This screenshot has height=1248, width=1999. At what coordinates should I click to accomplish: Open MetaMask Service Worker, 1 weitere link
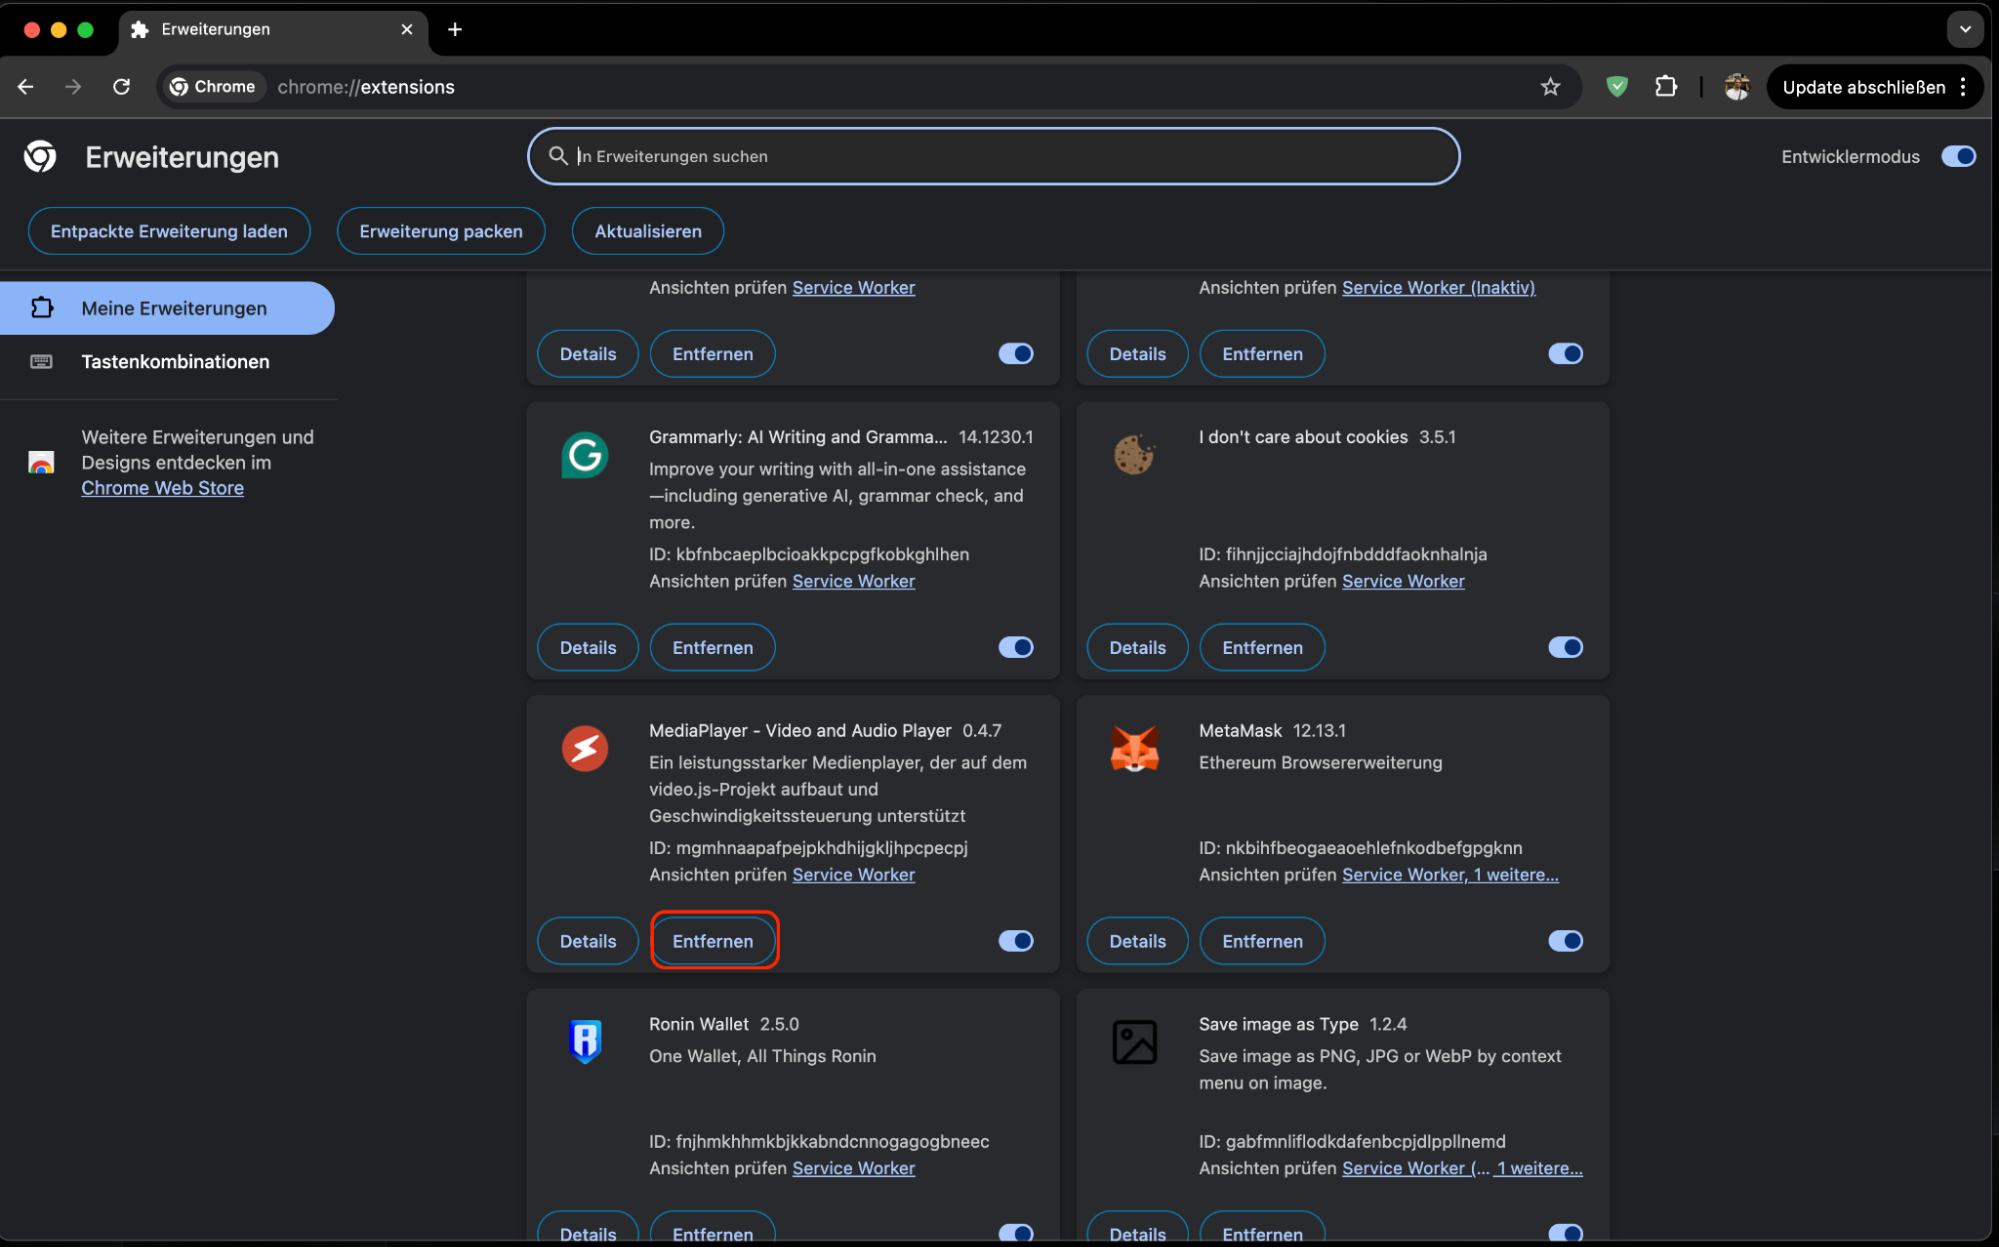(1450, 875)
